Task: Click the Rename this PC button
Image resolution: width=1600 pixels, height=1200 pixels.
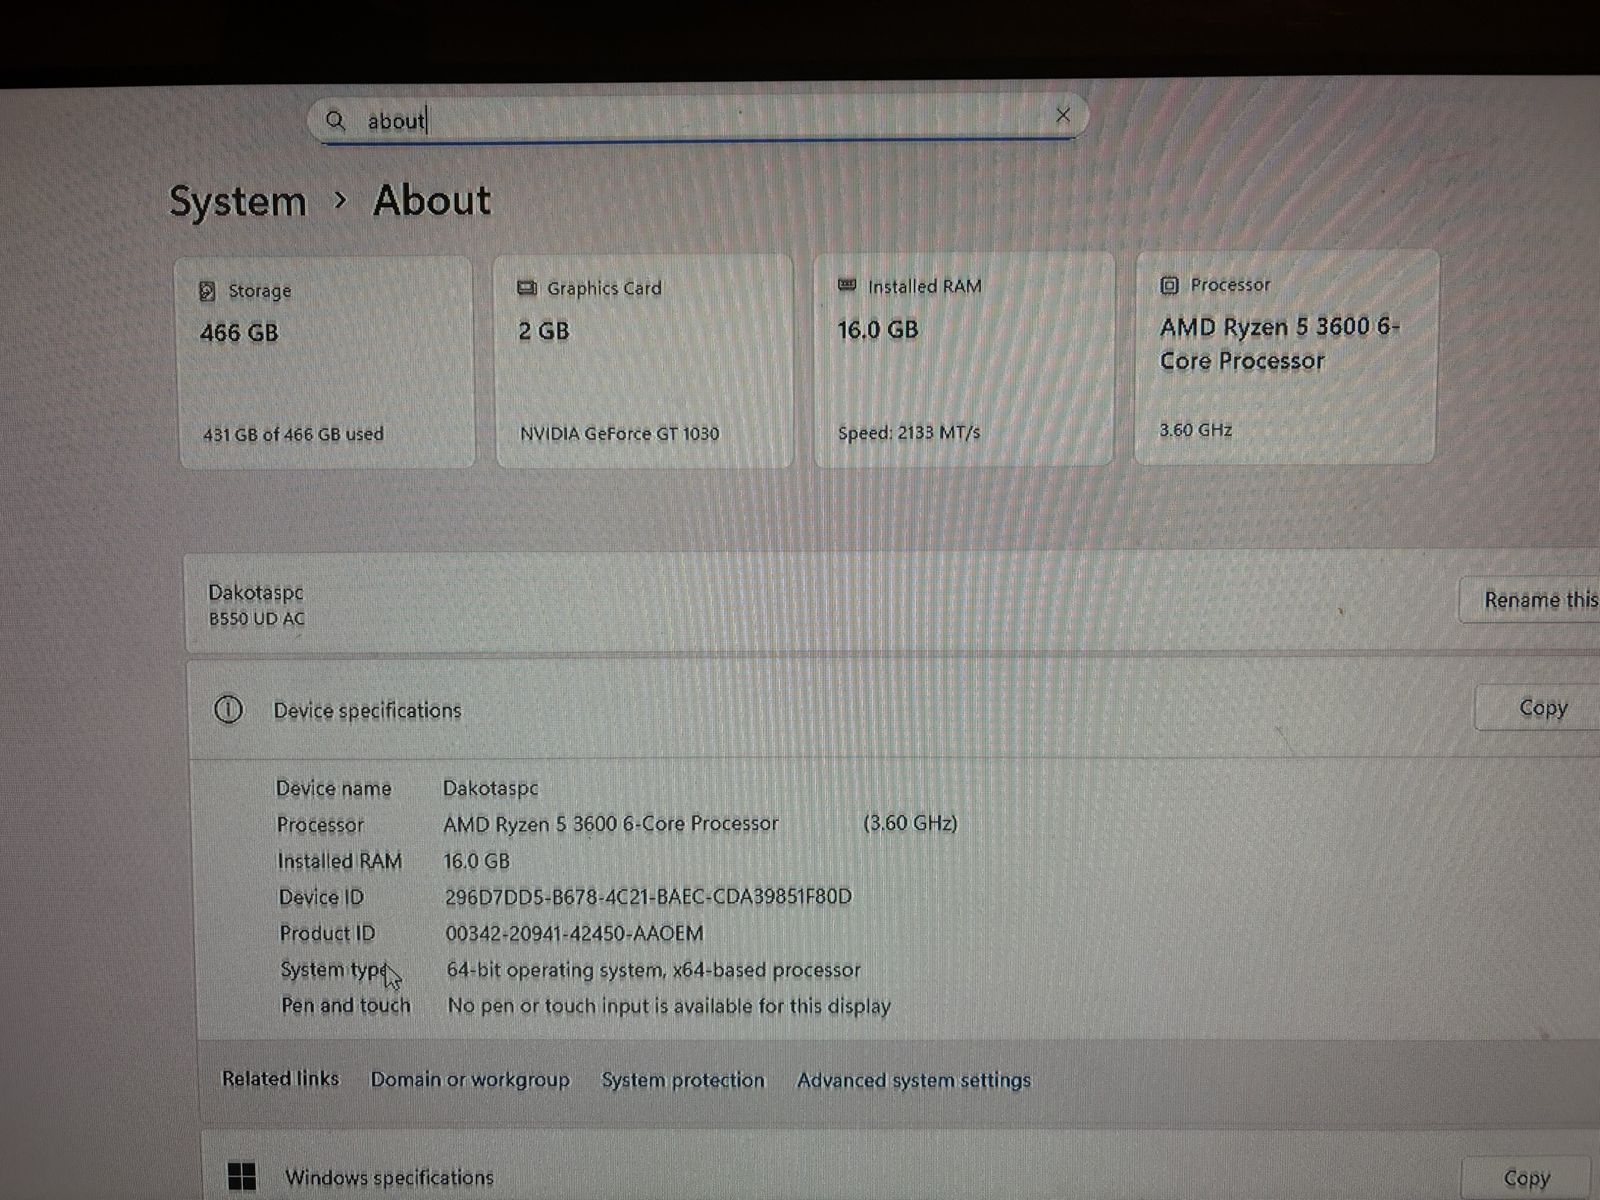Action: click(1530, 600)
